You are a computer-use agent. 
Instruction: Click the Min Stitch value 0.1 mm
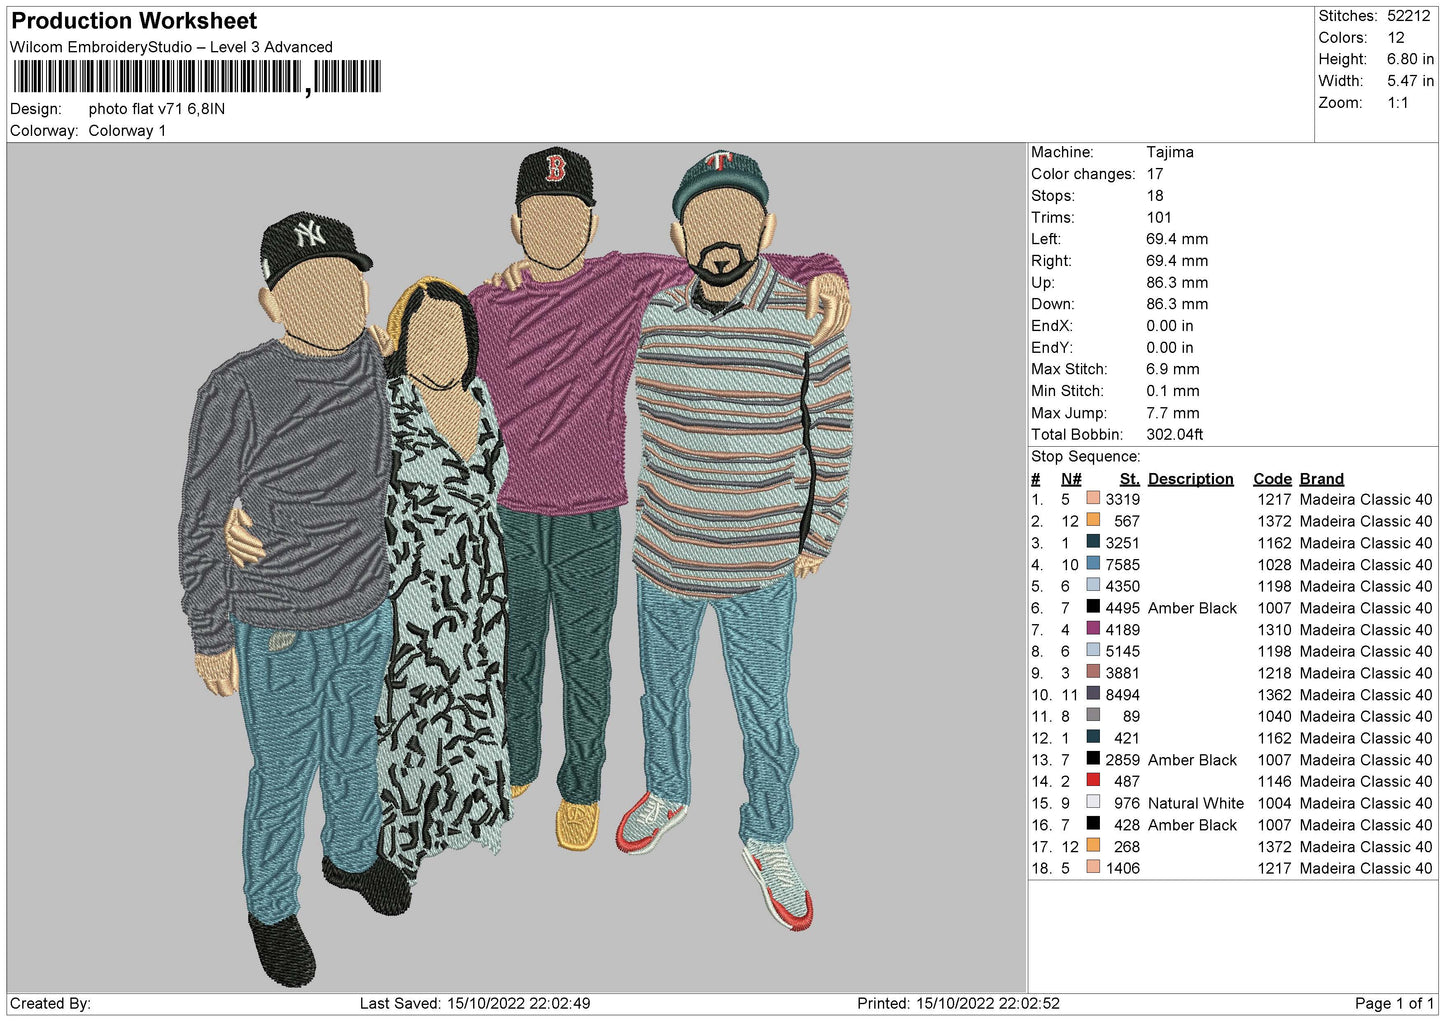click(x=1173, y=391)
